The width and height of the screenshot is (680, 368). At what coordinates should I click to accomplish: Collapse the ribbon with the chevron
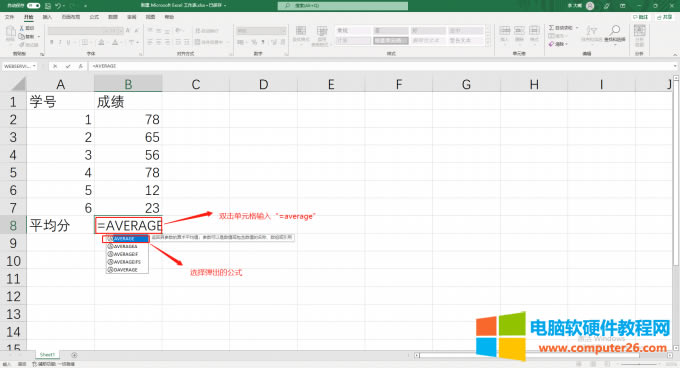pos(675,55)
